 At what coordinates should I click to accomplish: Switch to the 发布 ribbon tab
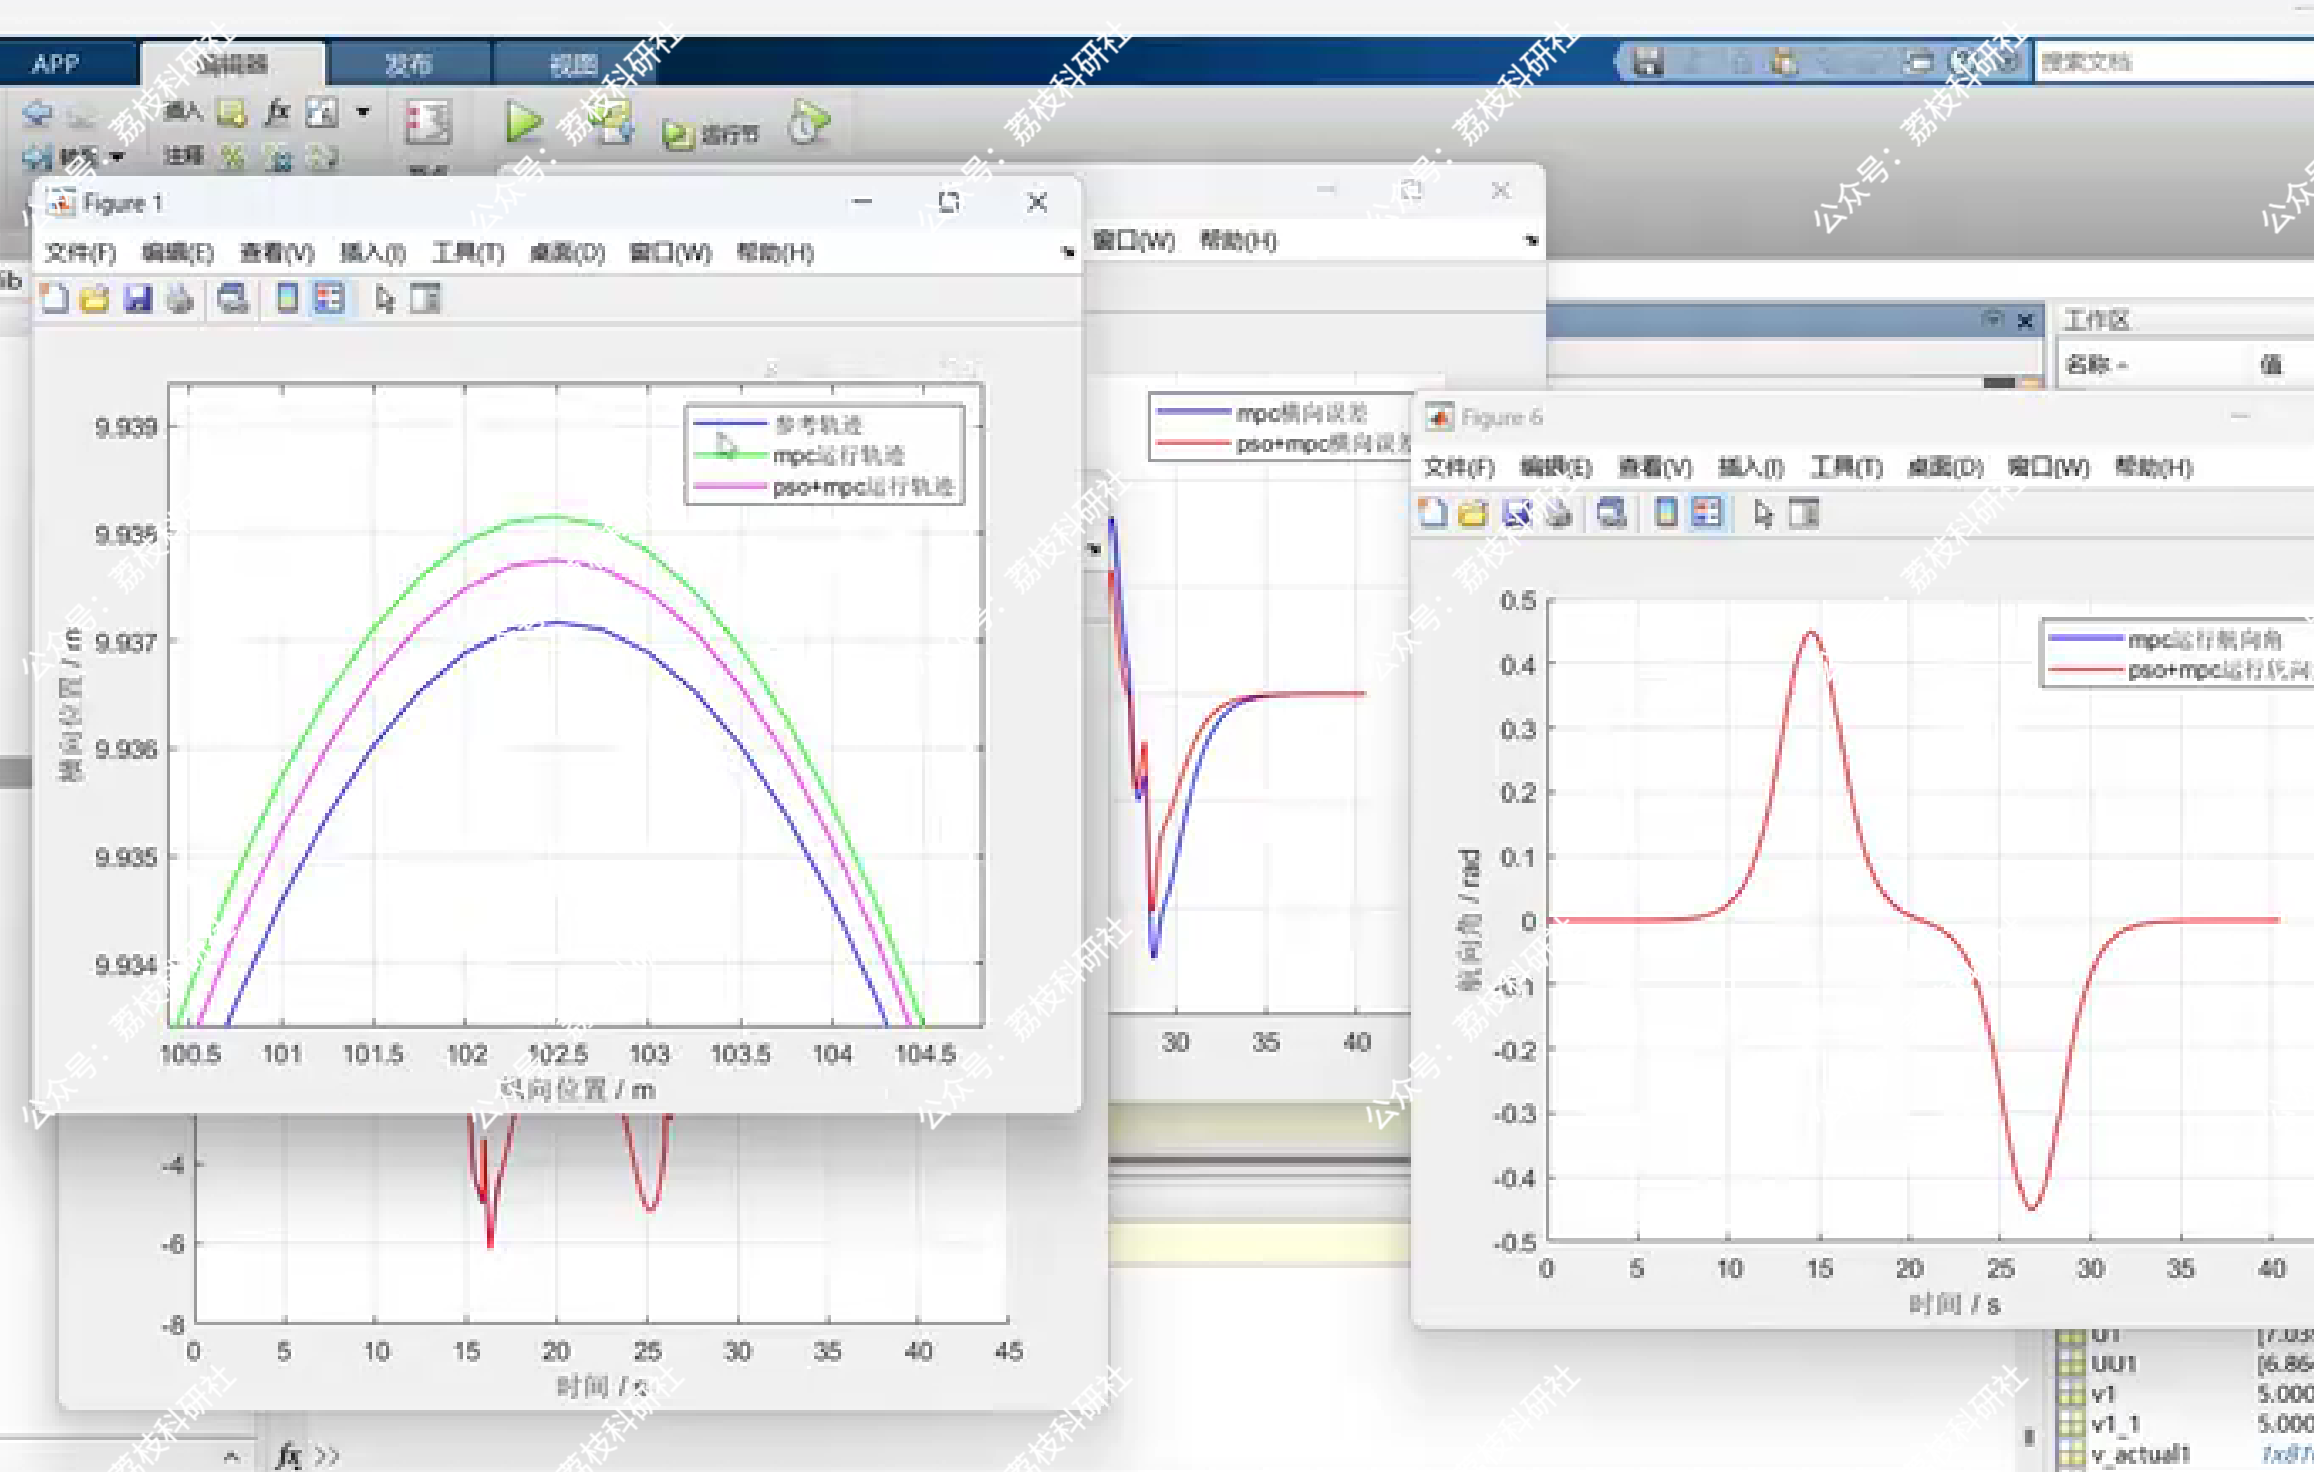(408, 65)
